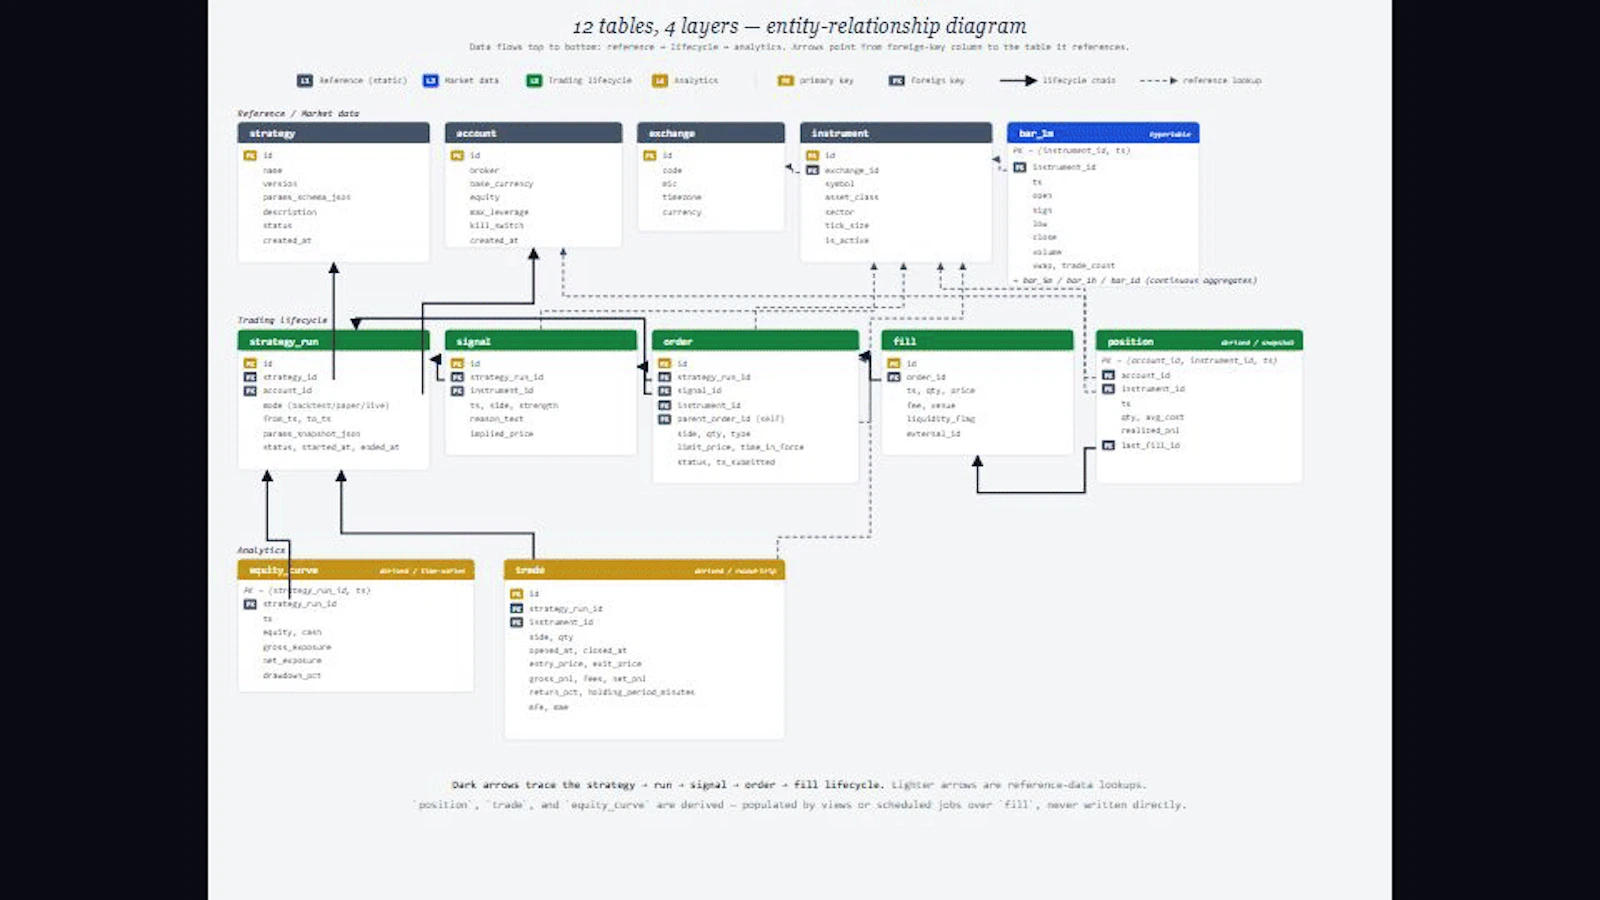The width and height of the screenshot is (1600, 900).
Task: Click the primary key legend badge
Action: point(785,80)
